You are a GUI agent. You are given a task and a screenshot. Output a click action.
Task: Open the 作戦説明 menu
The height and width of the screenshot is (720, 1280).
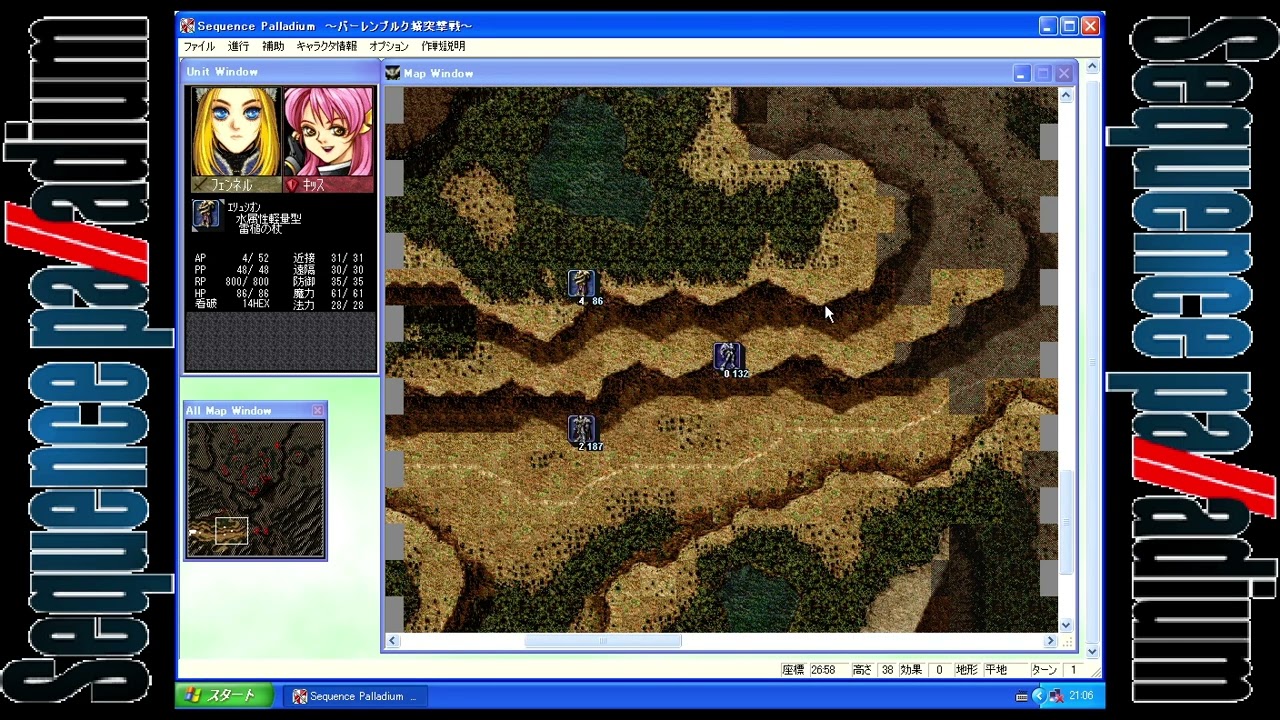(443, 46)
